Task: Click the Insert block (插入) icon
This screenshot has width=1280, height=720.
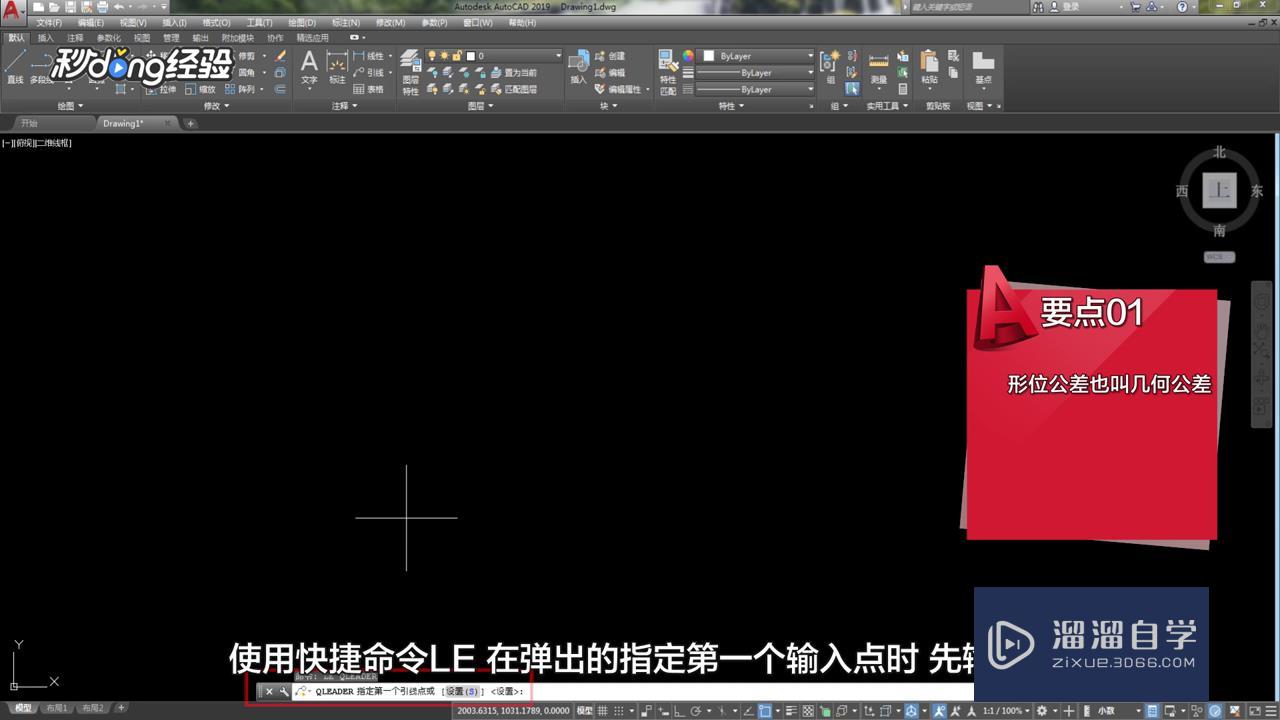Action: point(578,66)
